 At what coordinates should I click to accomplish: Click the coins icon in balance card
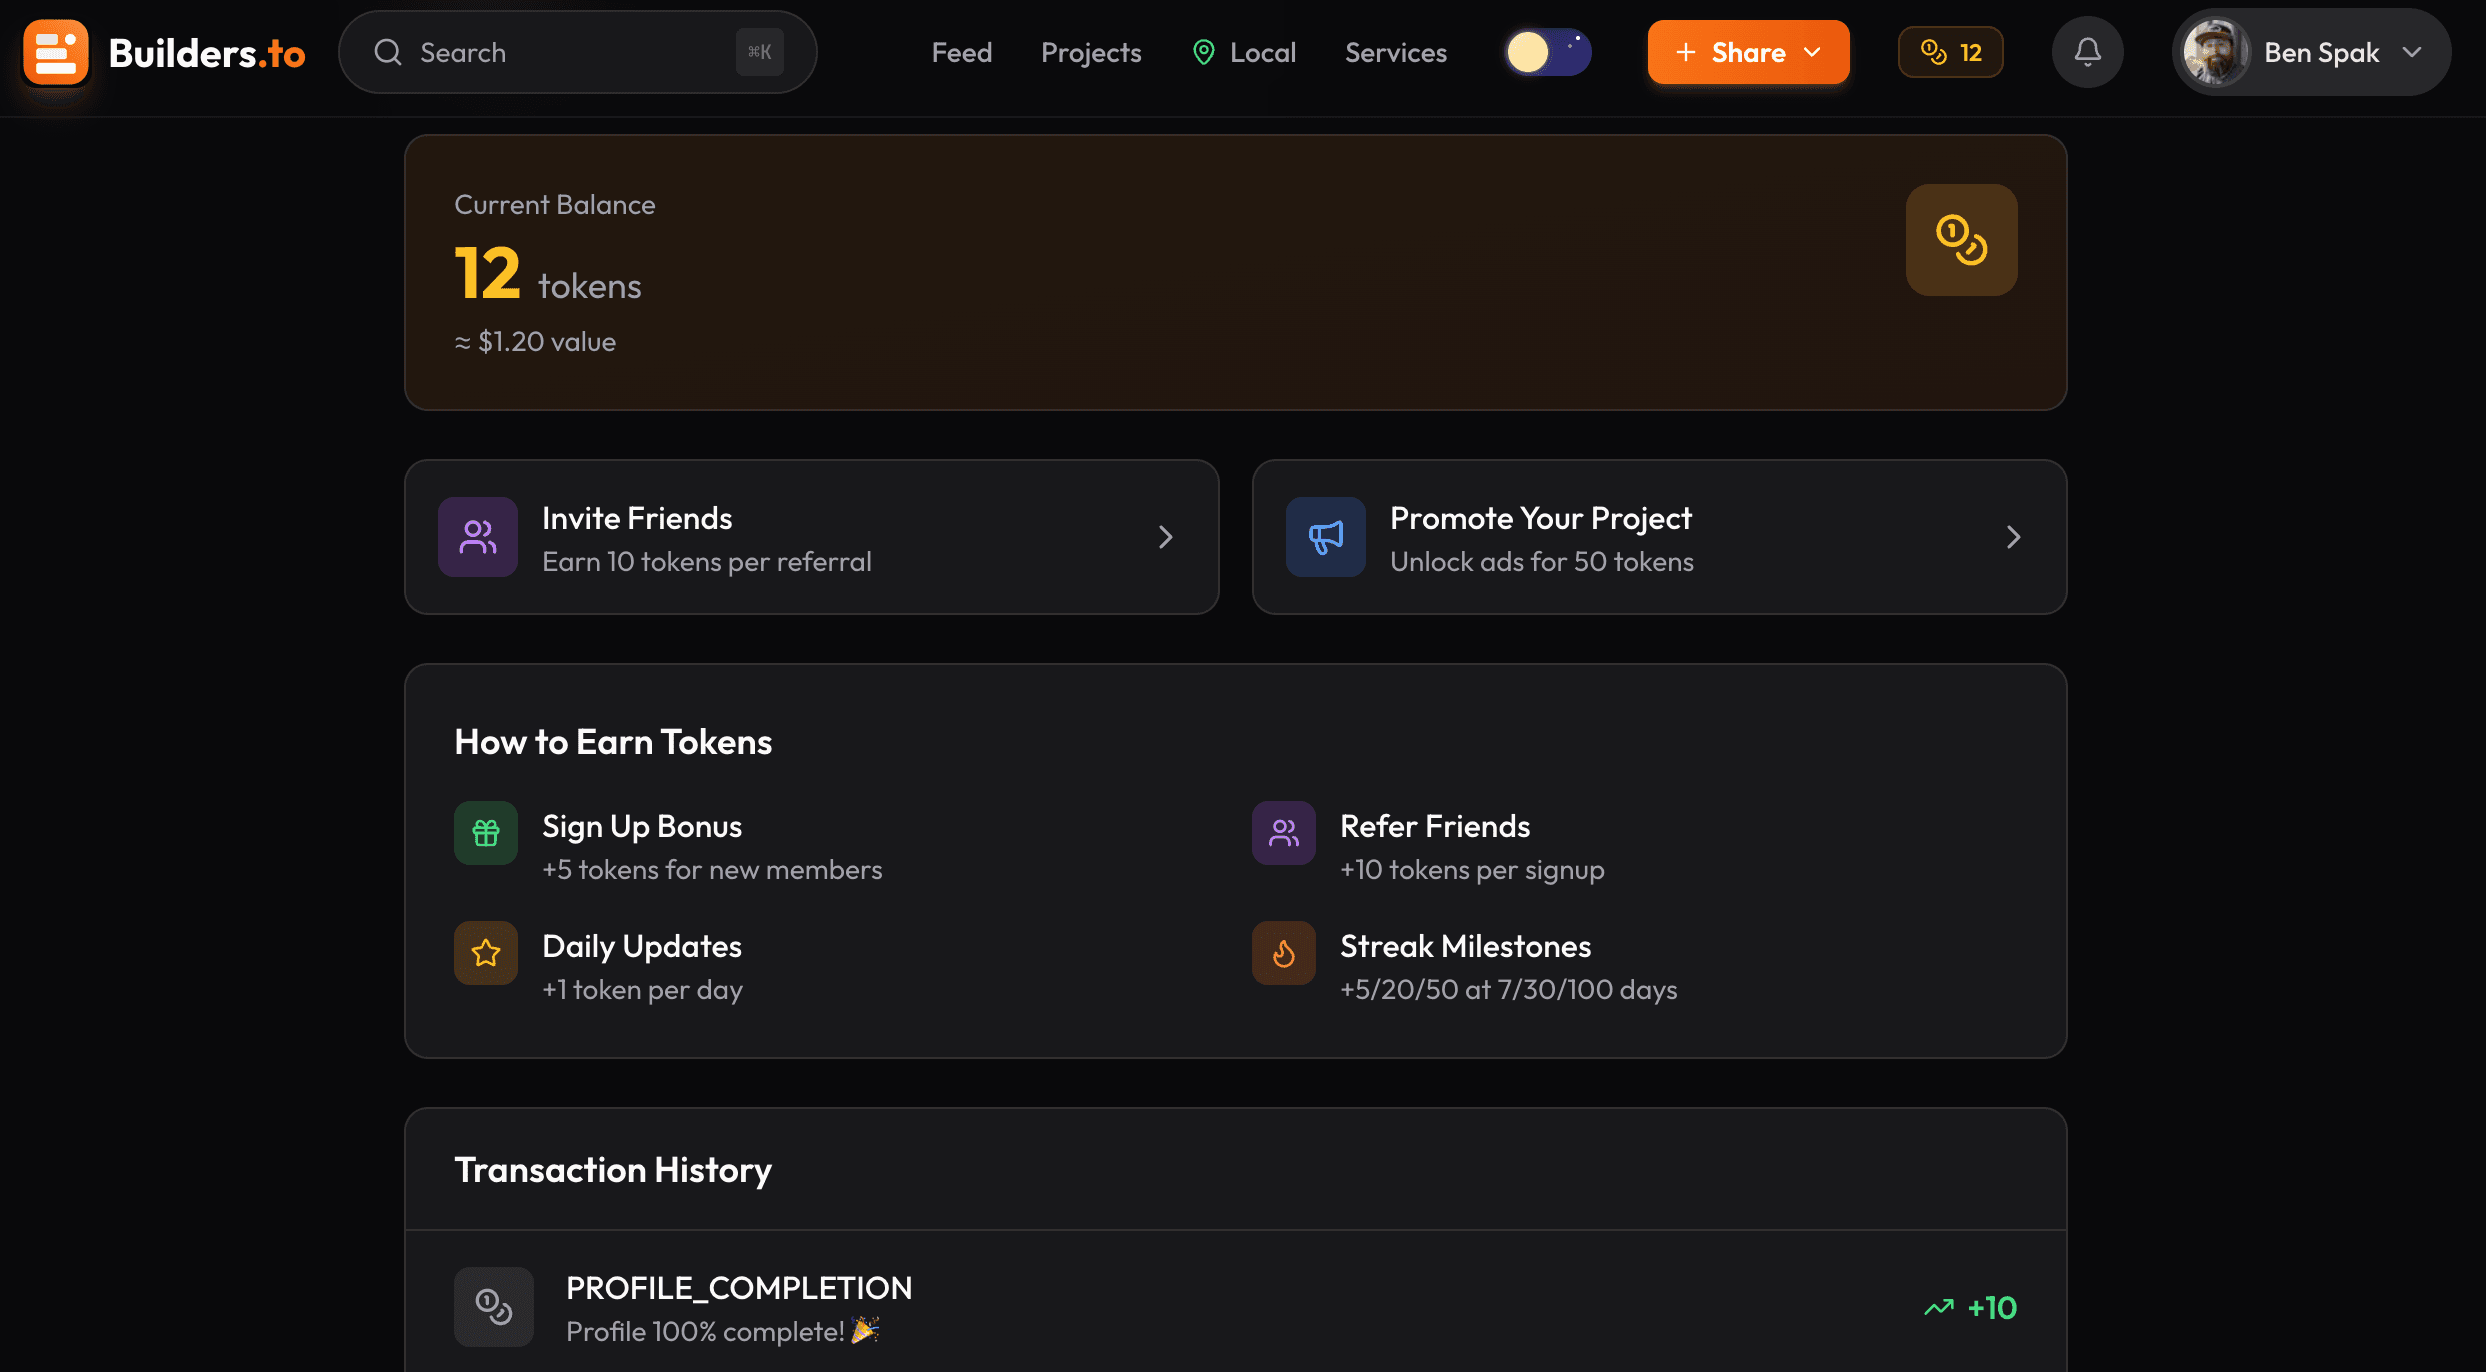pyautogui.click(x=1961, y=240)
